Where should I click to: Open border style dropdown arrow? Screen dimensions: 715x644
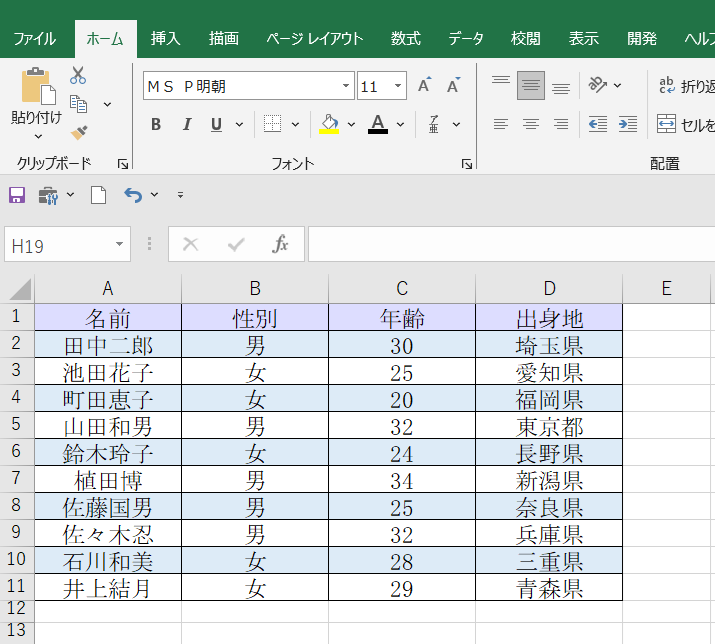(295, 124)
